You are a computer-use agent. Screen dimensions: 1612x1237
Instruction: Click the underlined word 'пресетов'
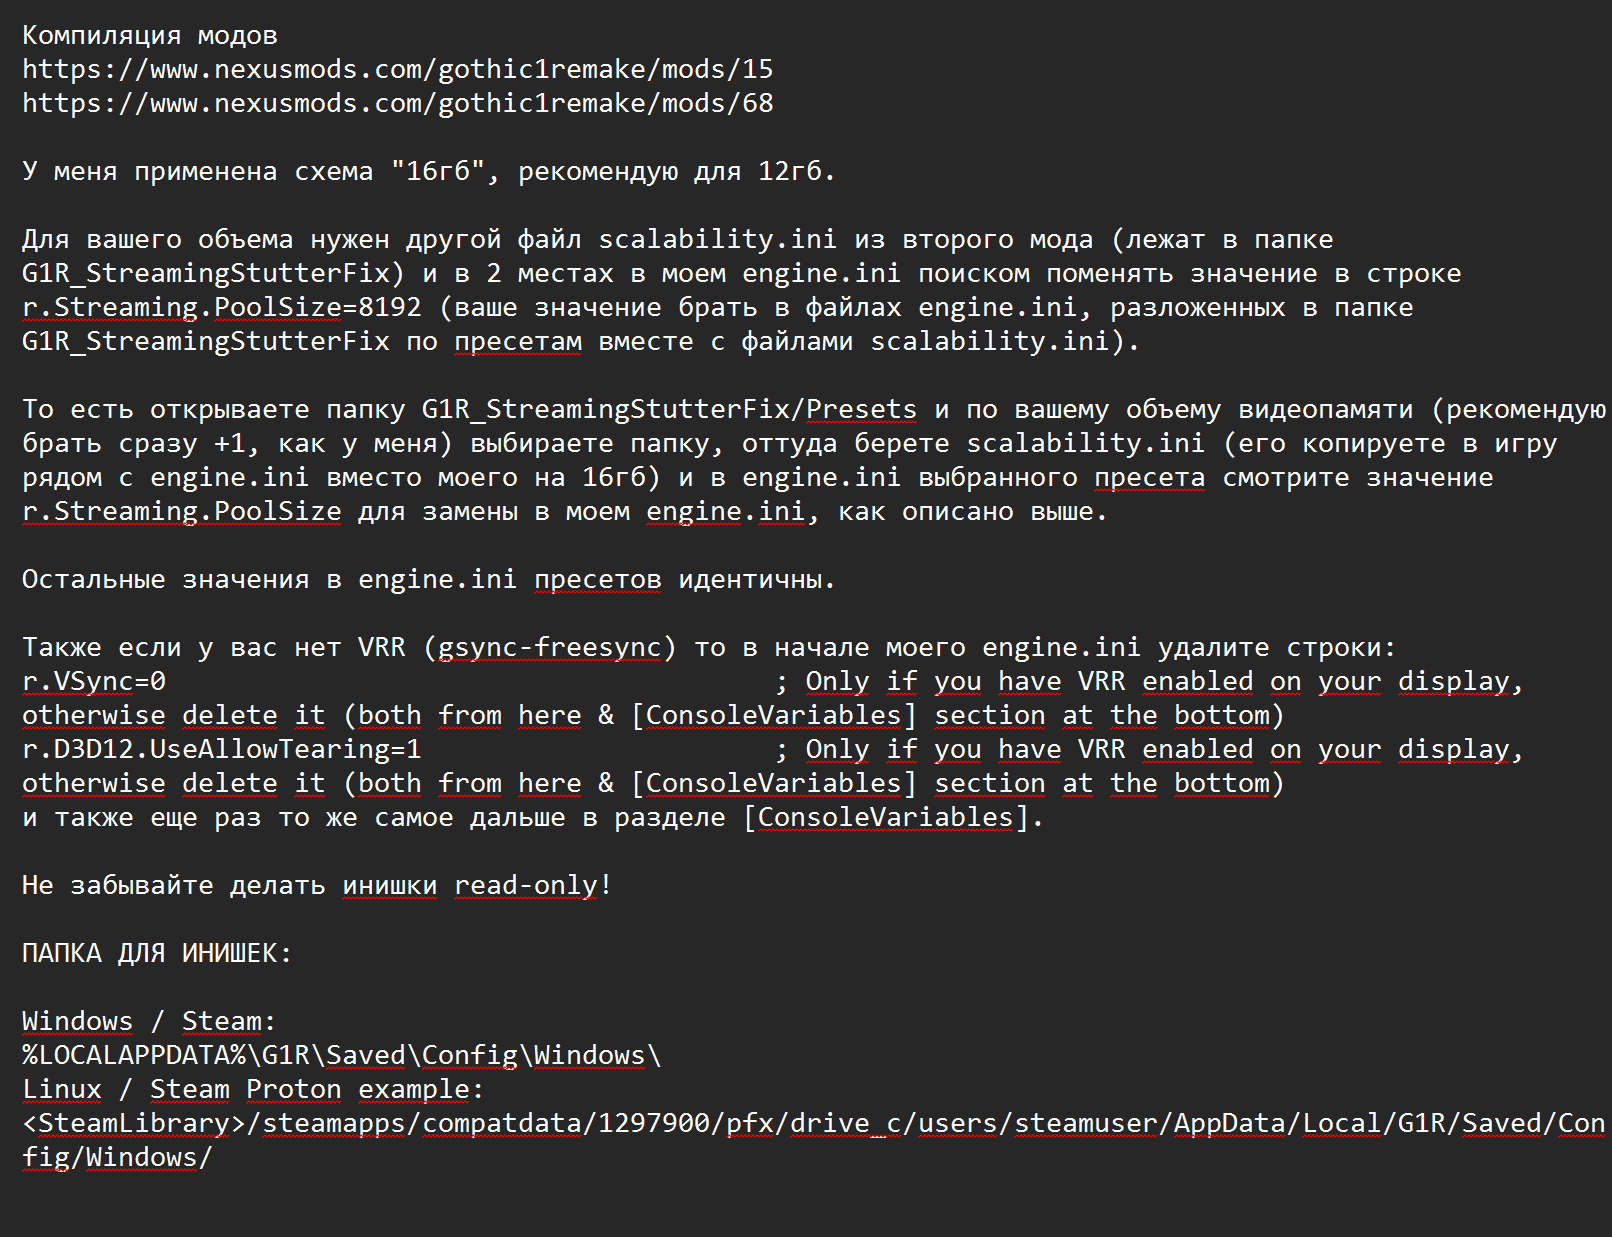pyautogui.click(x=598, y=579)
